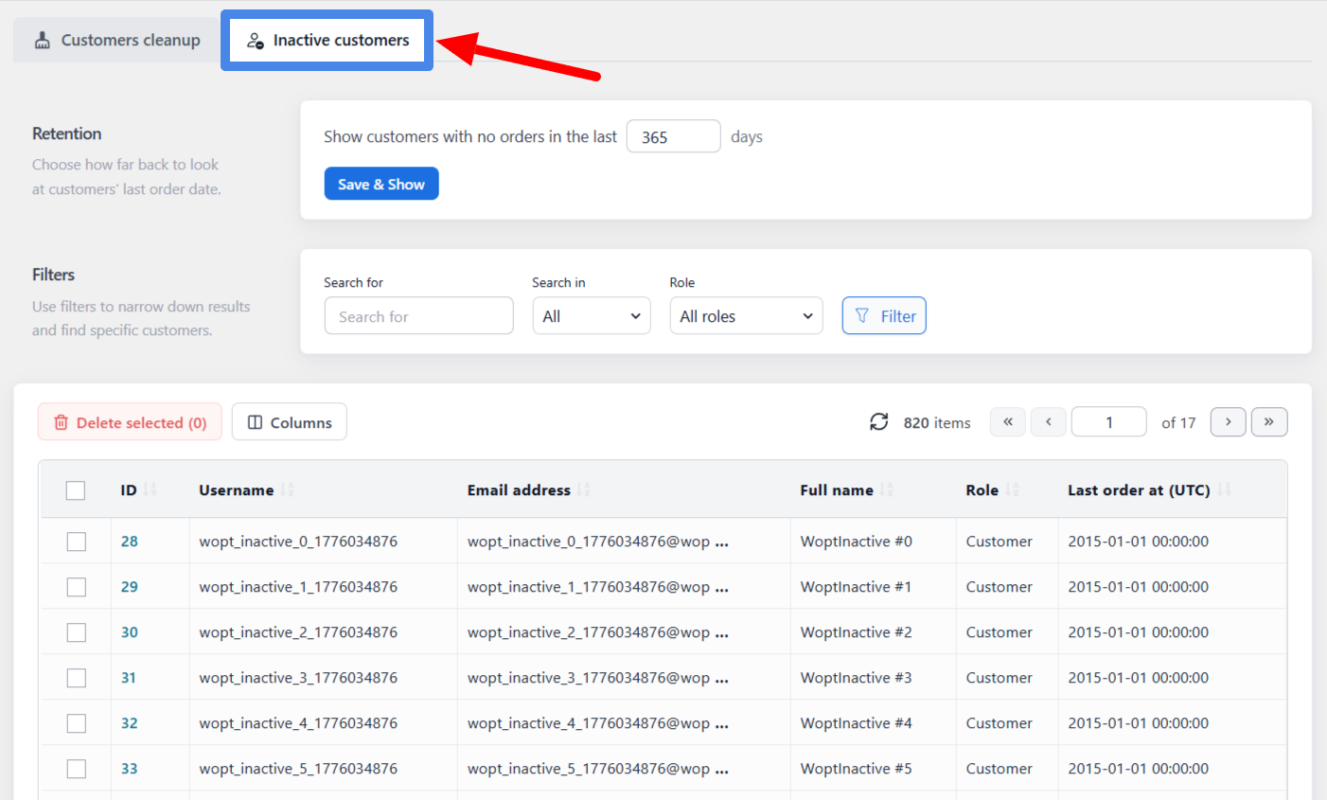1327x800 pixels.
Task: Check the box for customer ID 29
Action: [76, 587]
